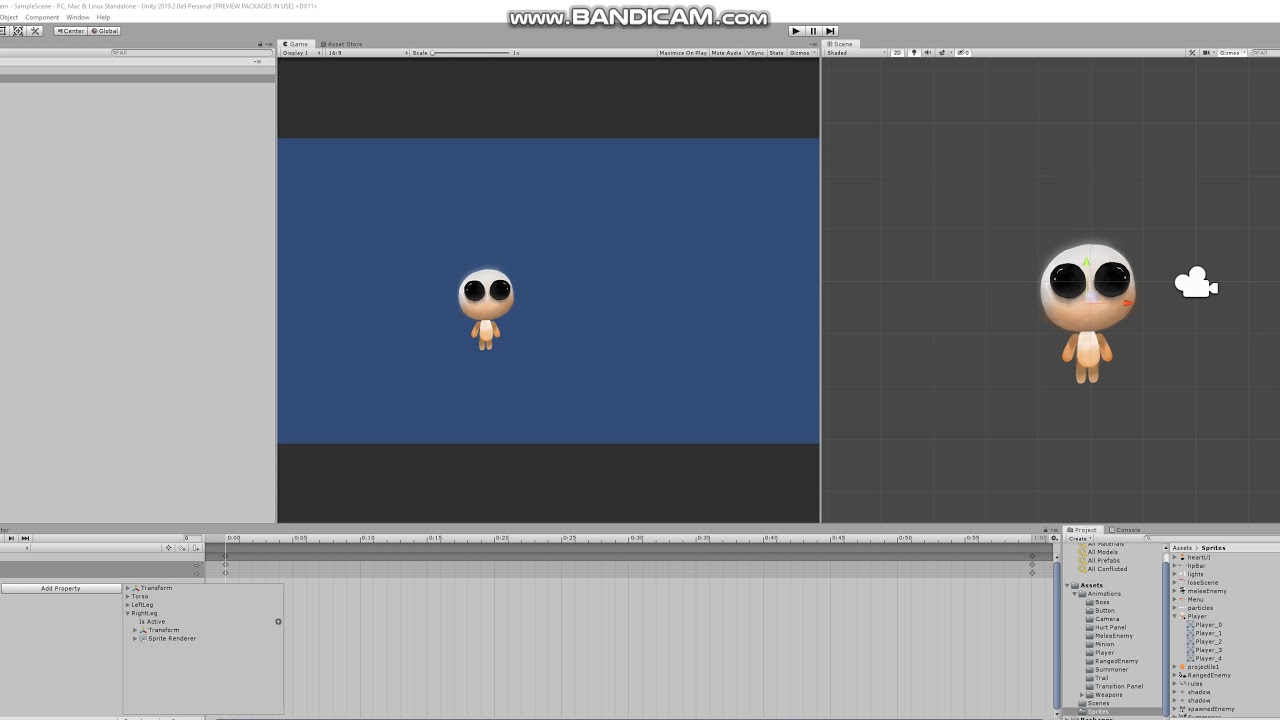Screen dimensions: 1280x720
Task: Toggle Scene lighting bulb icon
Action: point(913,53)
